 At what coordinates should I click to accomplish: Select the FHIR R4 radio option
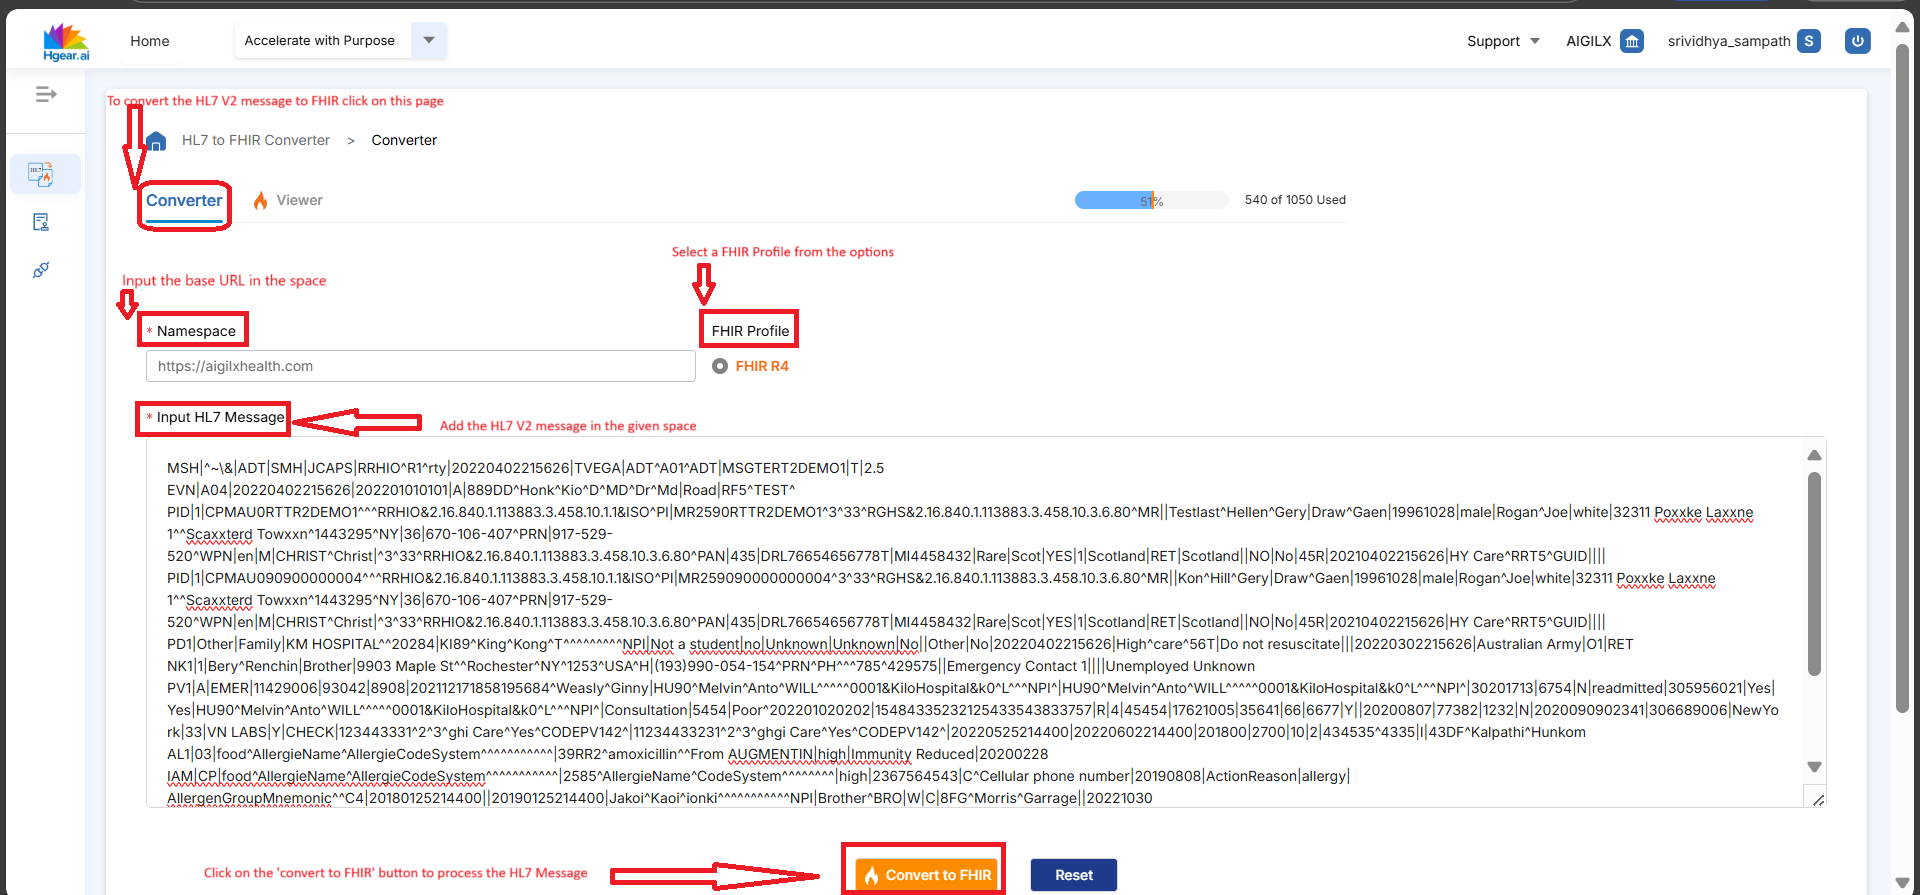coord(720,366)
